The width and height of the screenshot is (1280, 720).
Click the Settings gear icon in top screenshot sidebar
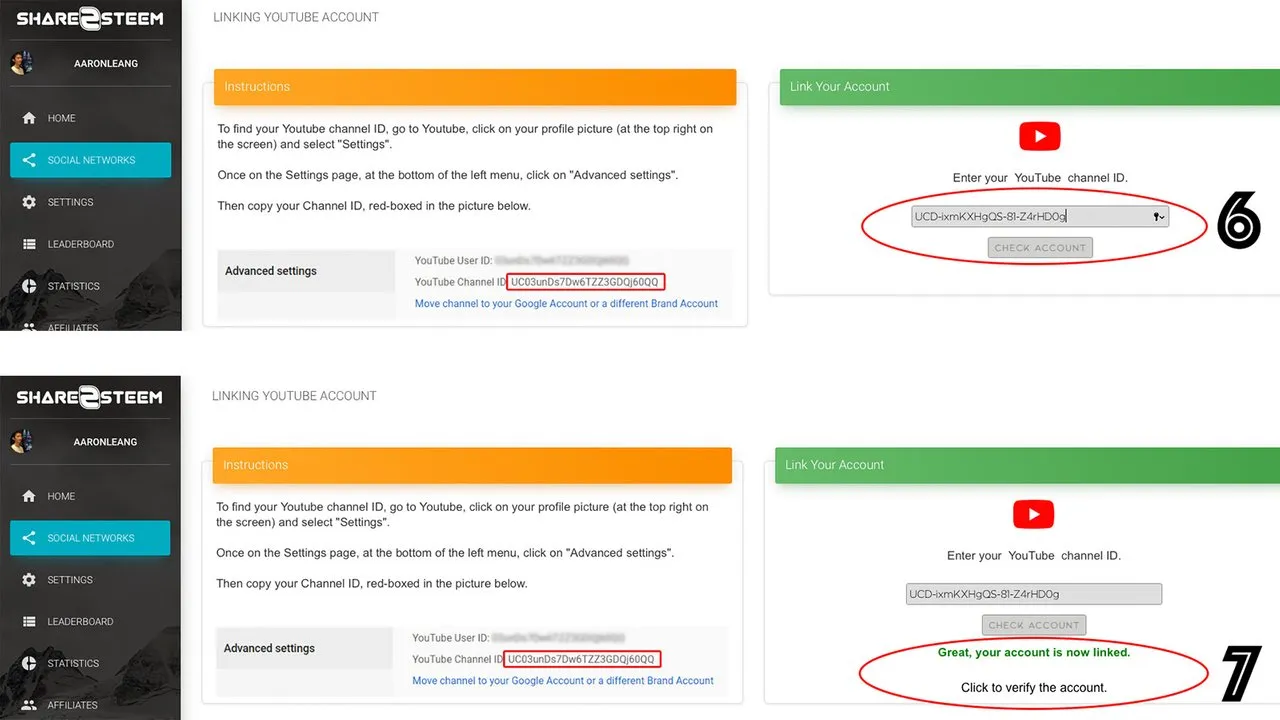(29, 202)
